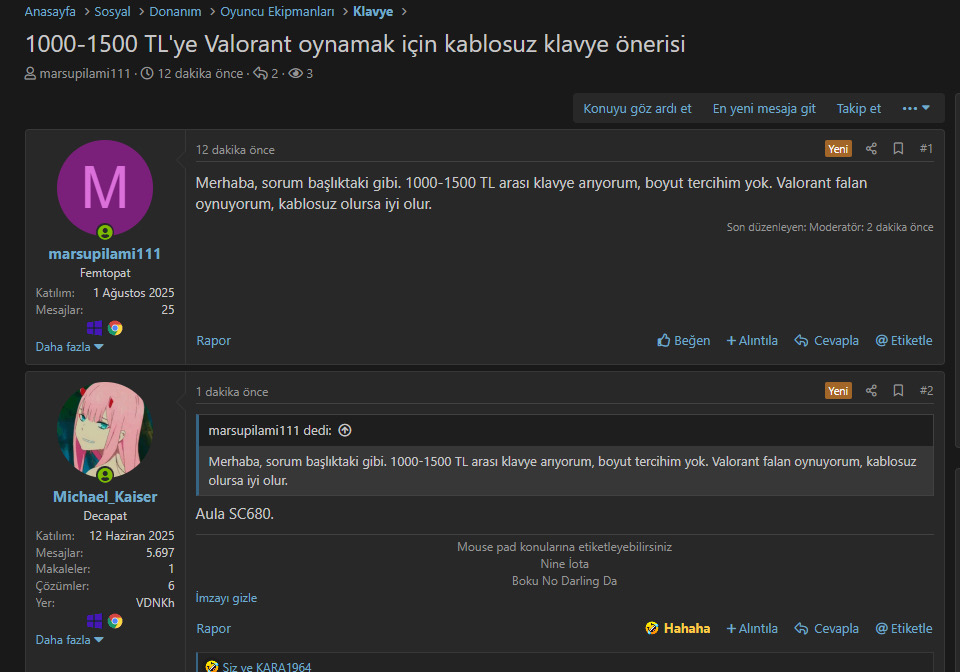Click Konuyu göz ardı et
The width and height of the screenshot is (960, 672).
tap(637, 108)
